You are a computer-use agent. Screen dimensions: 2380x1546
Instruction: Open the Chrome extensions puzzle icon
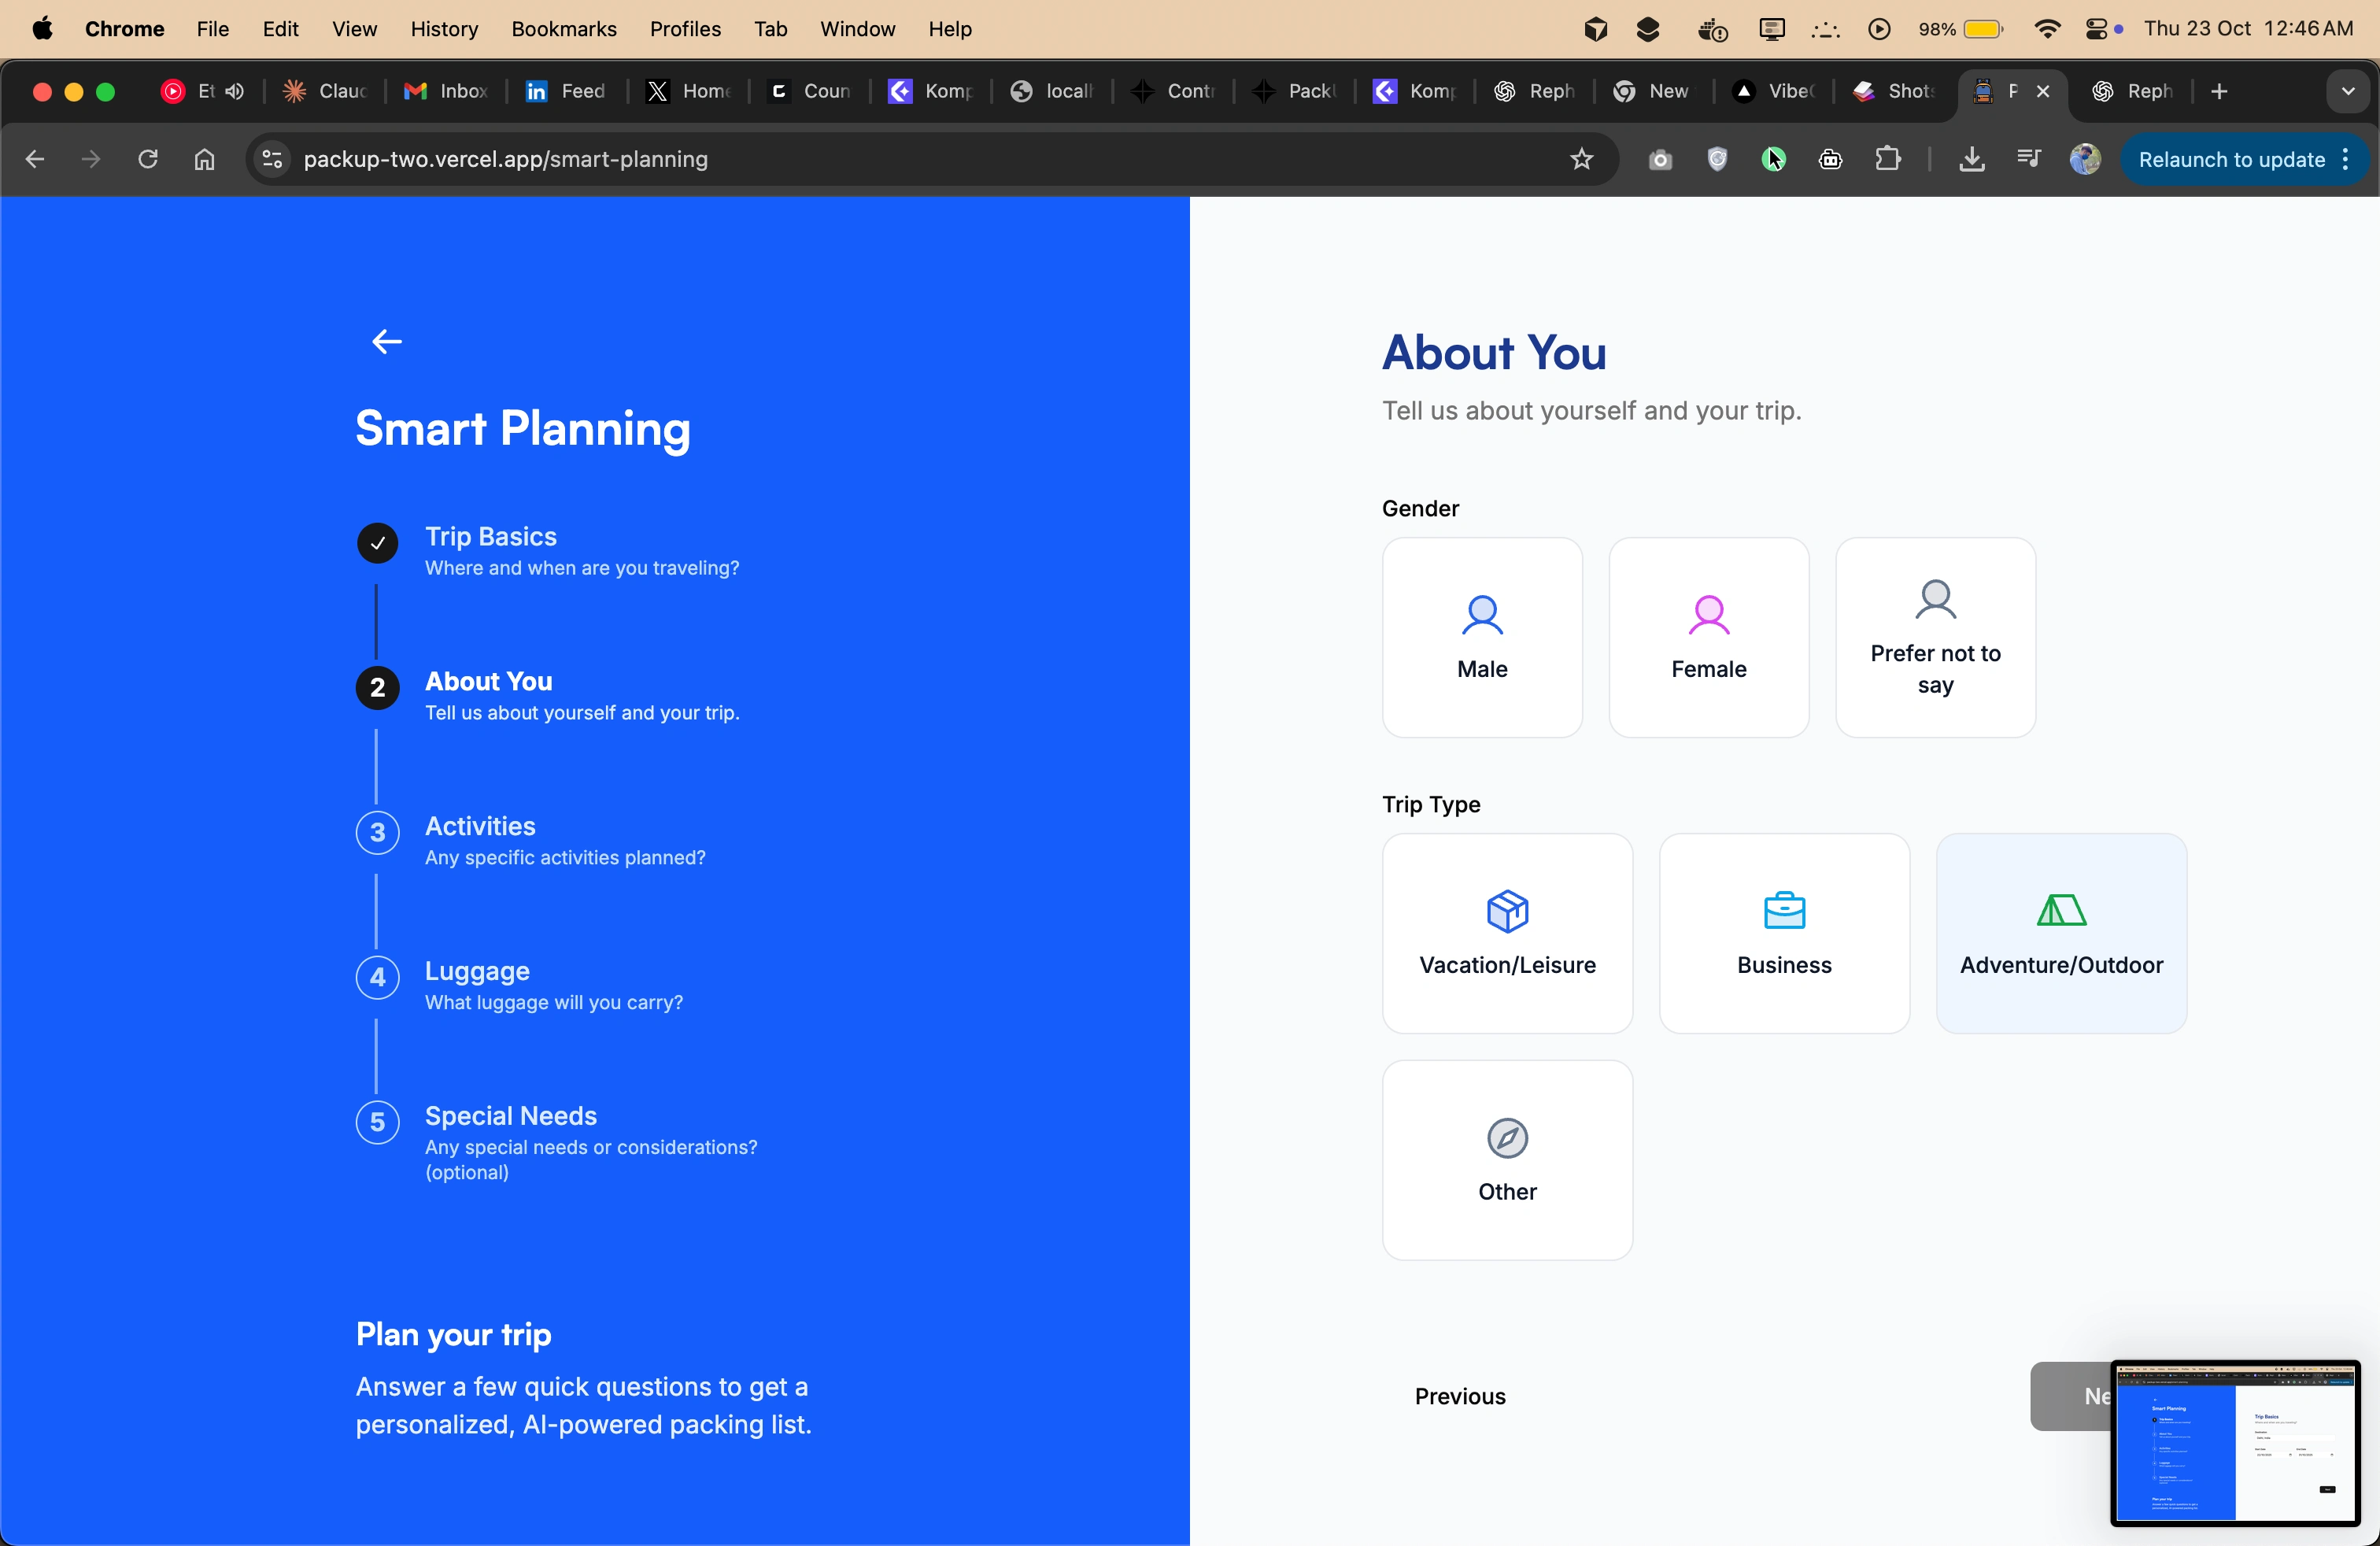pos(1888,159)
